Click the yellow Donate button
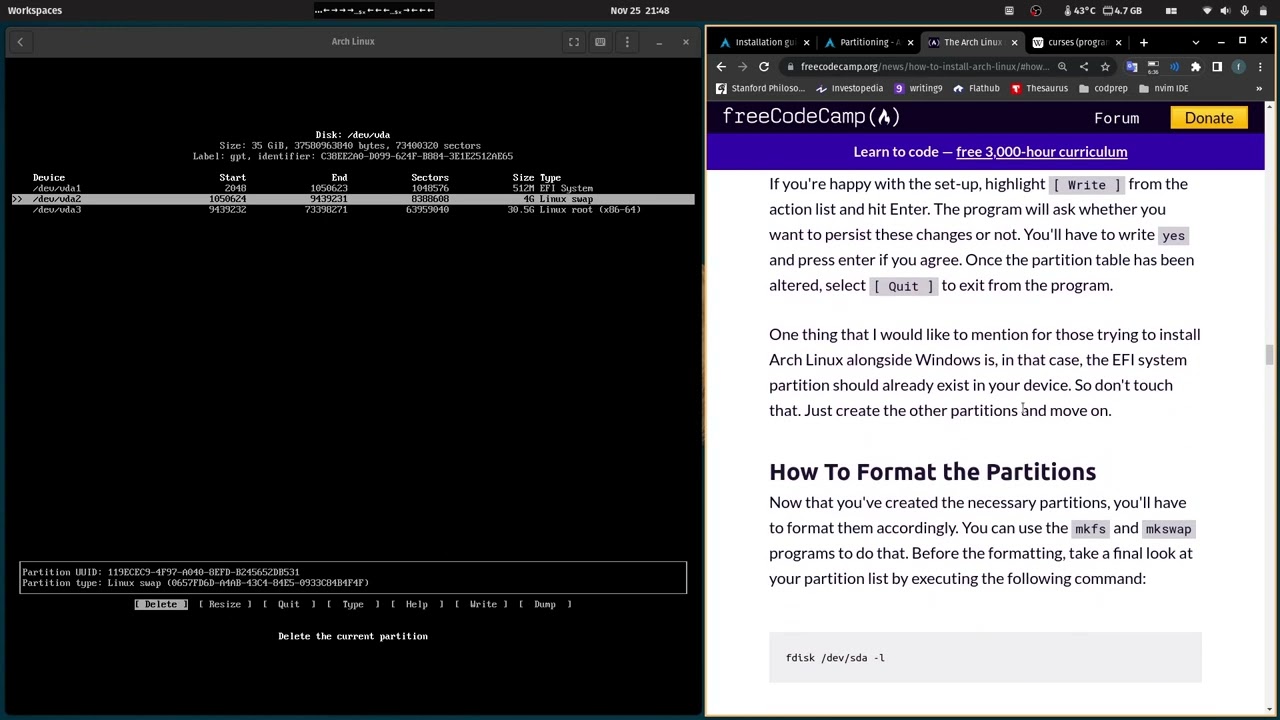Image resolution: width=1280 pixels, height=720 pixels. pos(1209,118)
